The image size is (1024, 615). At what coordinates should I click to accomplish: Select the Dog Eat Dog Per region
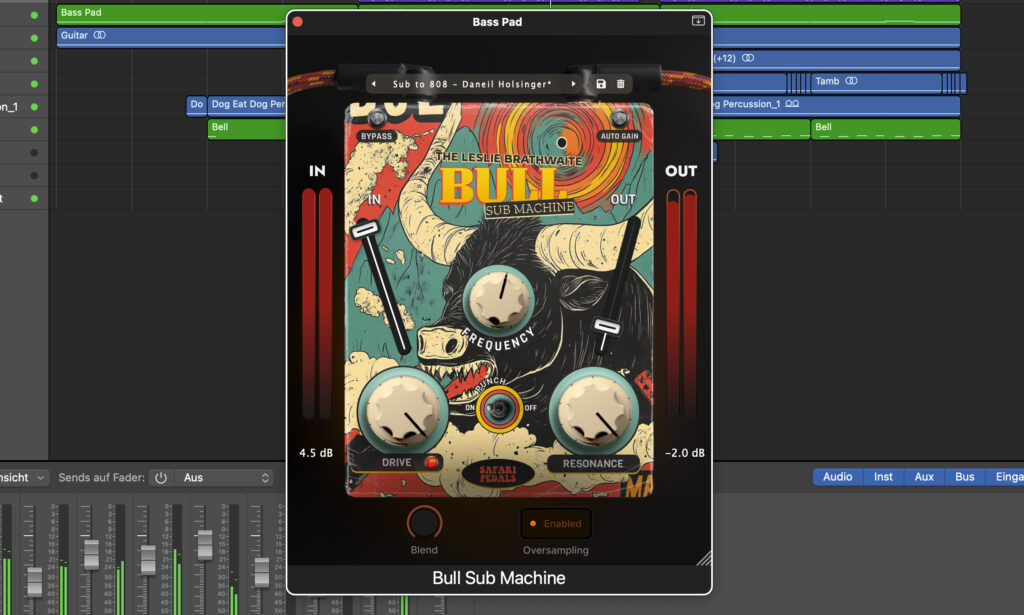coord(247,104)
